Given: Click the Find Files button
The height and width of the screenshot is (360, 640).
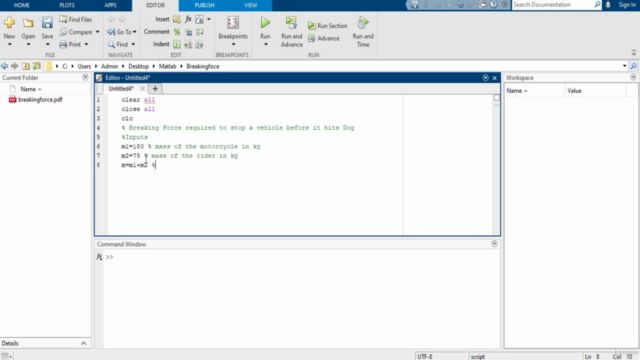Looking at the screenshot, I should tap(76, 19).
